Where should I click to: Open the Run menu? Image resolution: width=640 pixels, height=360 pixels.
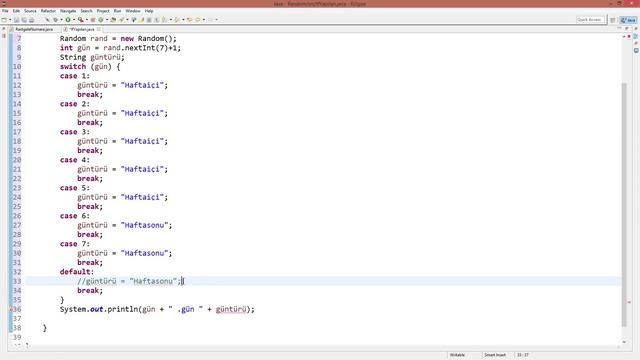pos(118,11)
